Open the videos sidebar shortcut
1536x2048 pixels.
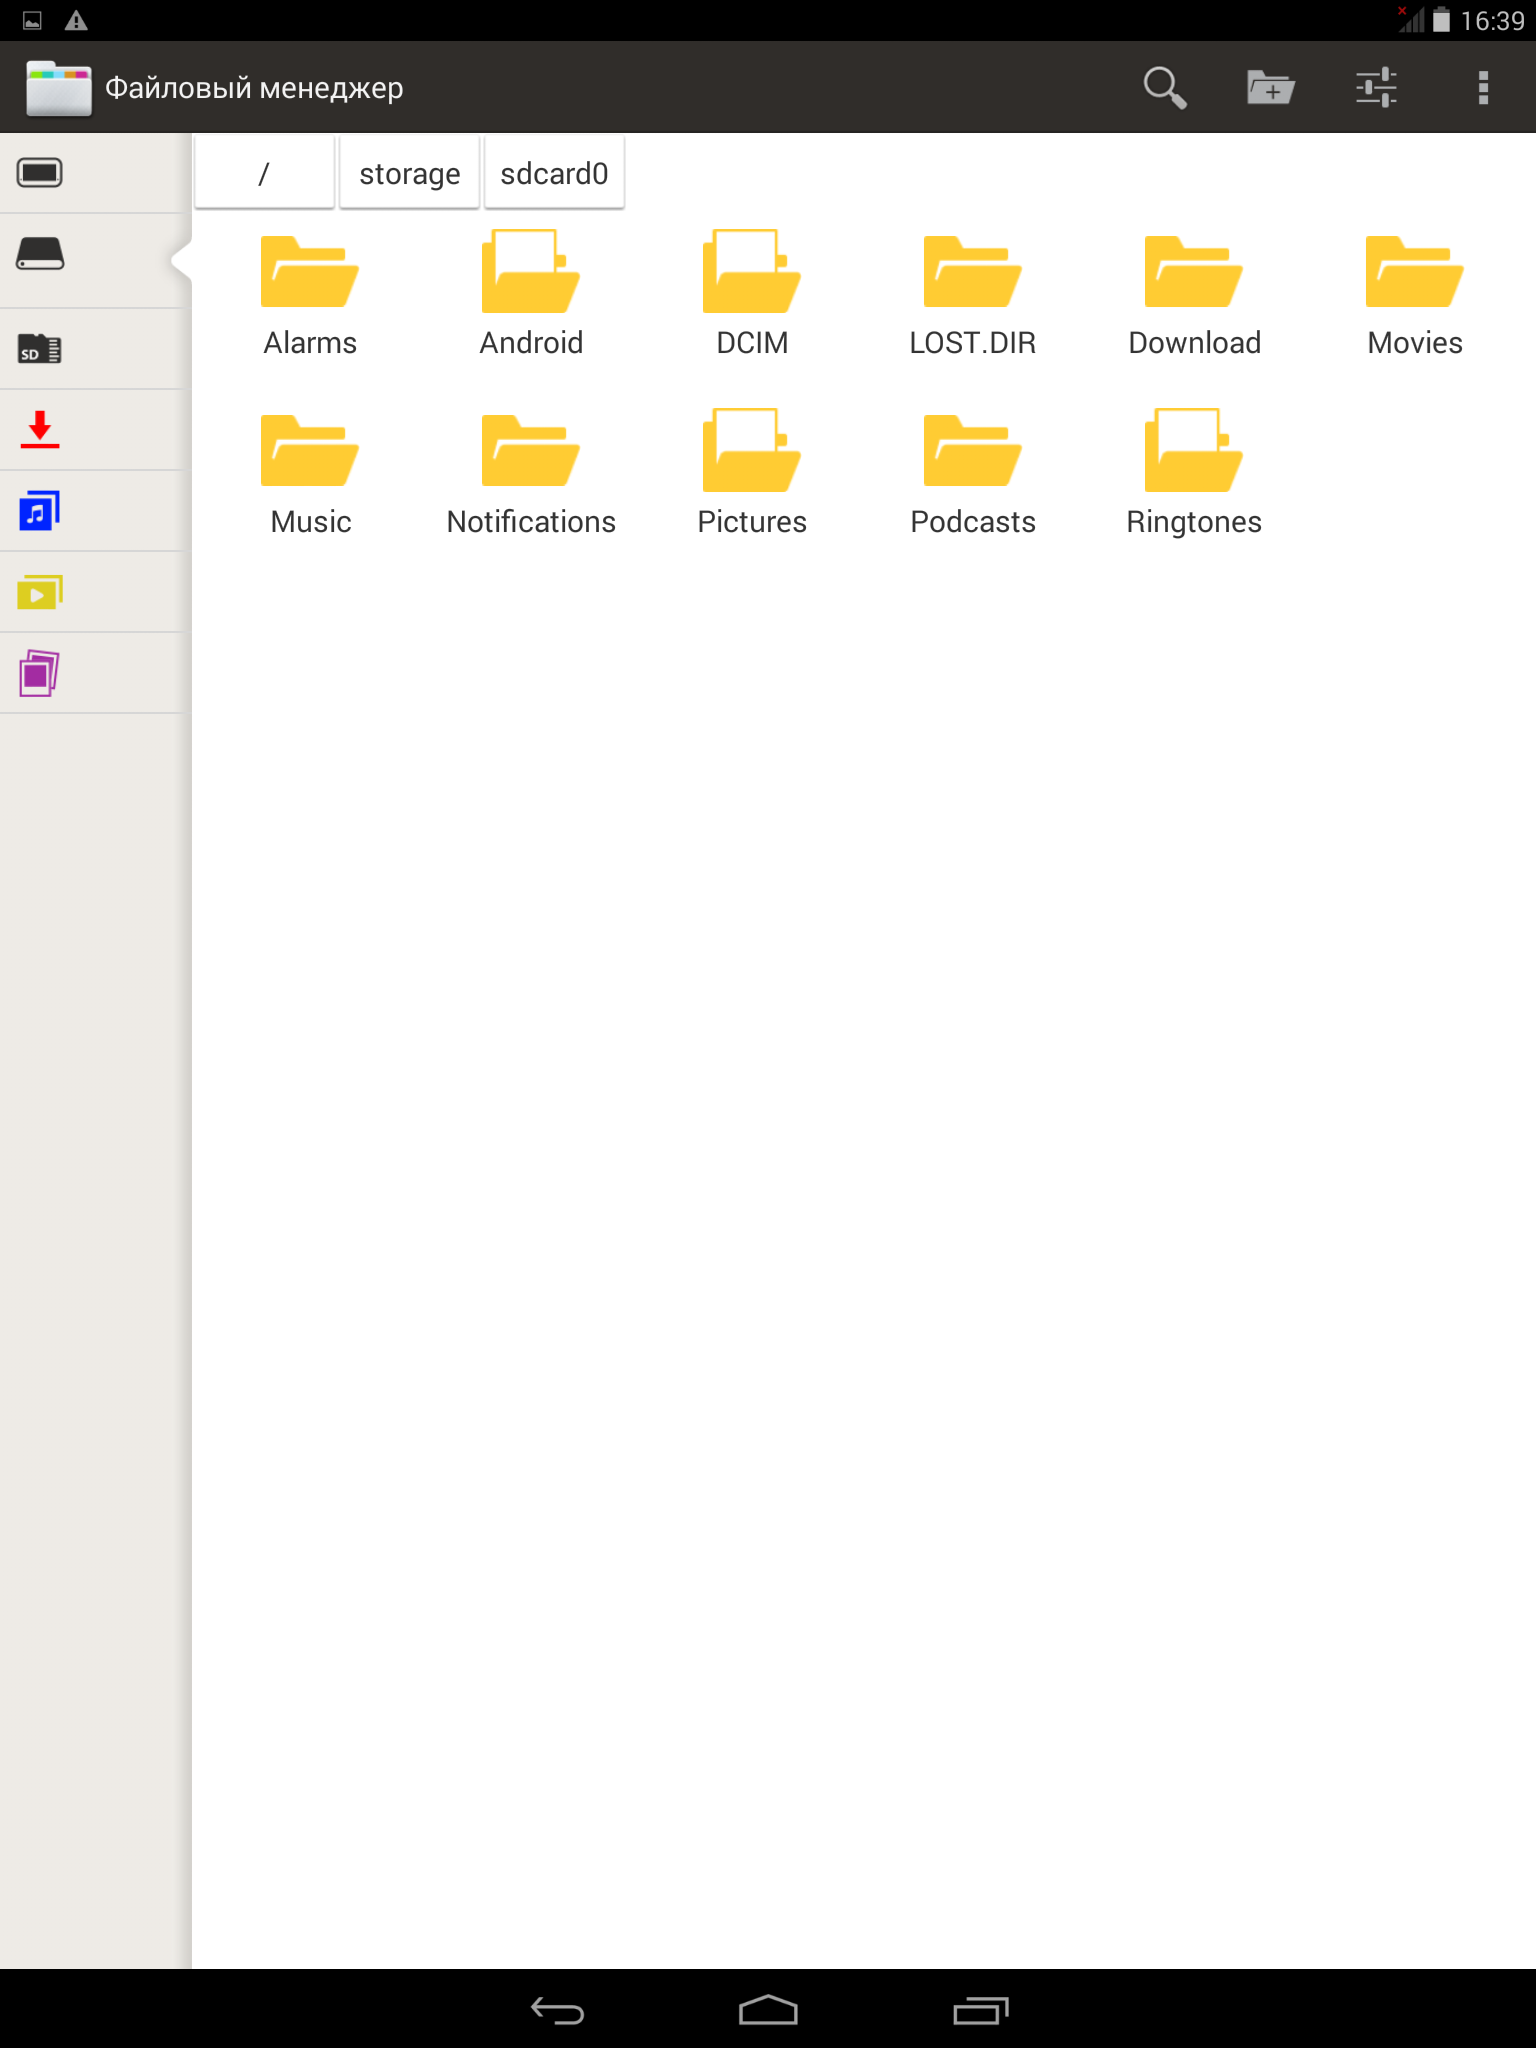[x=40, y=592]
